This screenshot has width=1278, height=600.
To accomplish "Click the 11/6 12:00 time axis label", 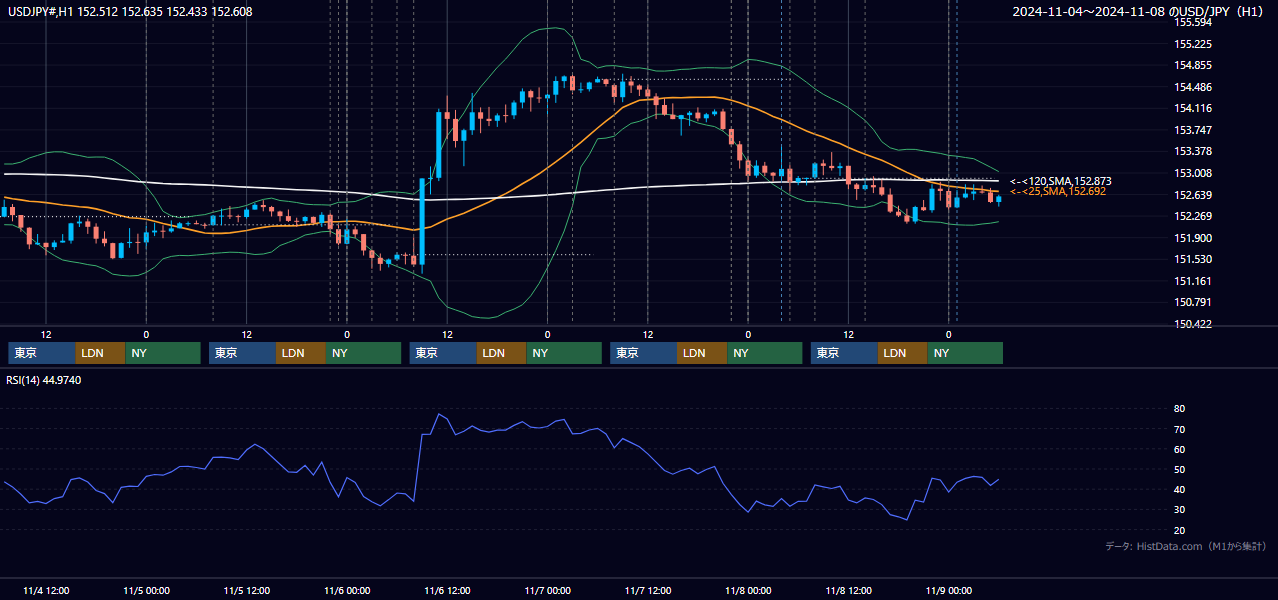I will tap(447, 590).
